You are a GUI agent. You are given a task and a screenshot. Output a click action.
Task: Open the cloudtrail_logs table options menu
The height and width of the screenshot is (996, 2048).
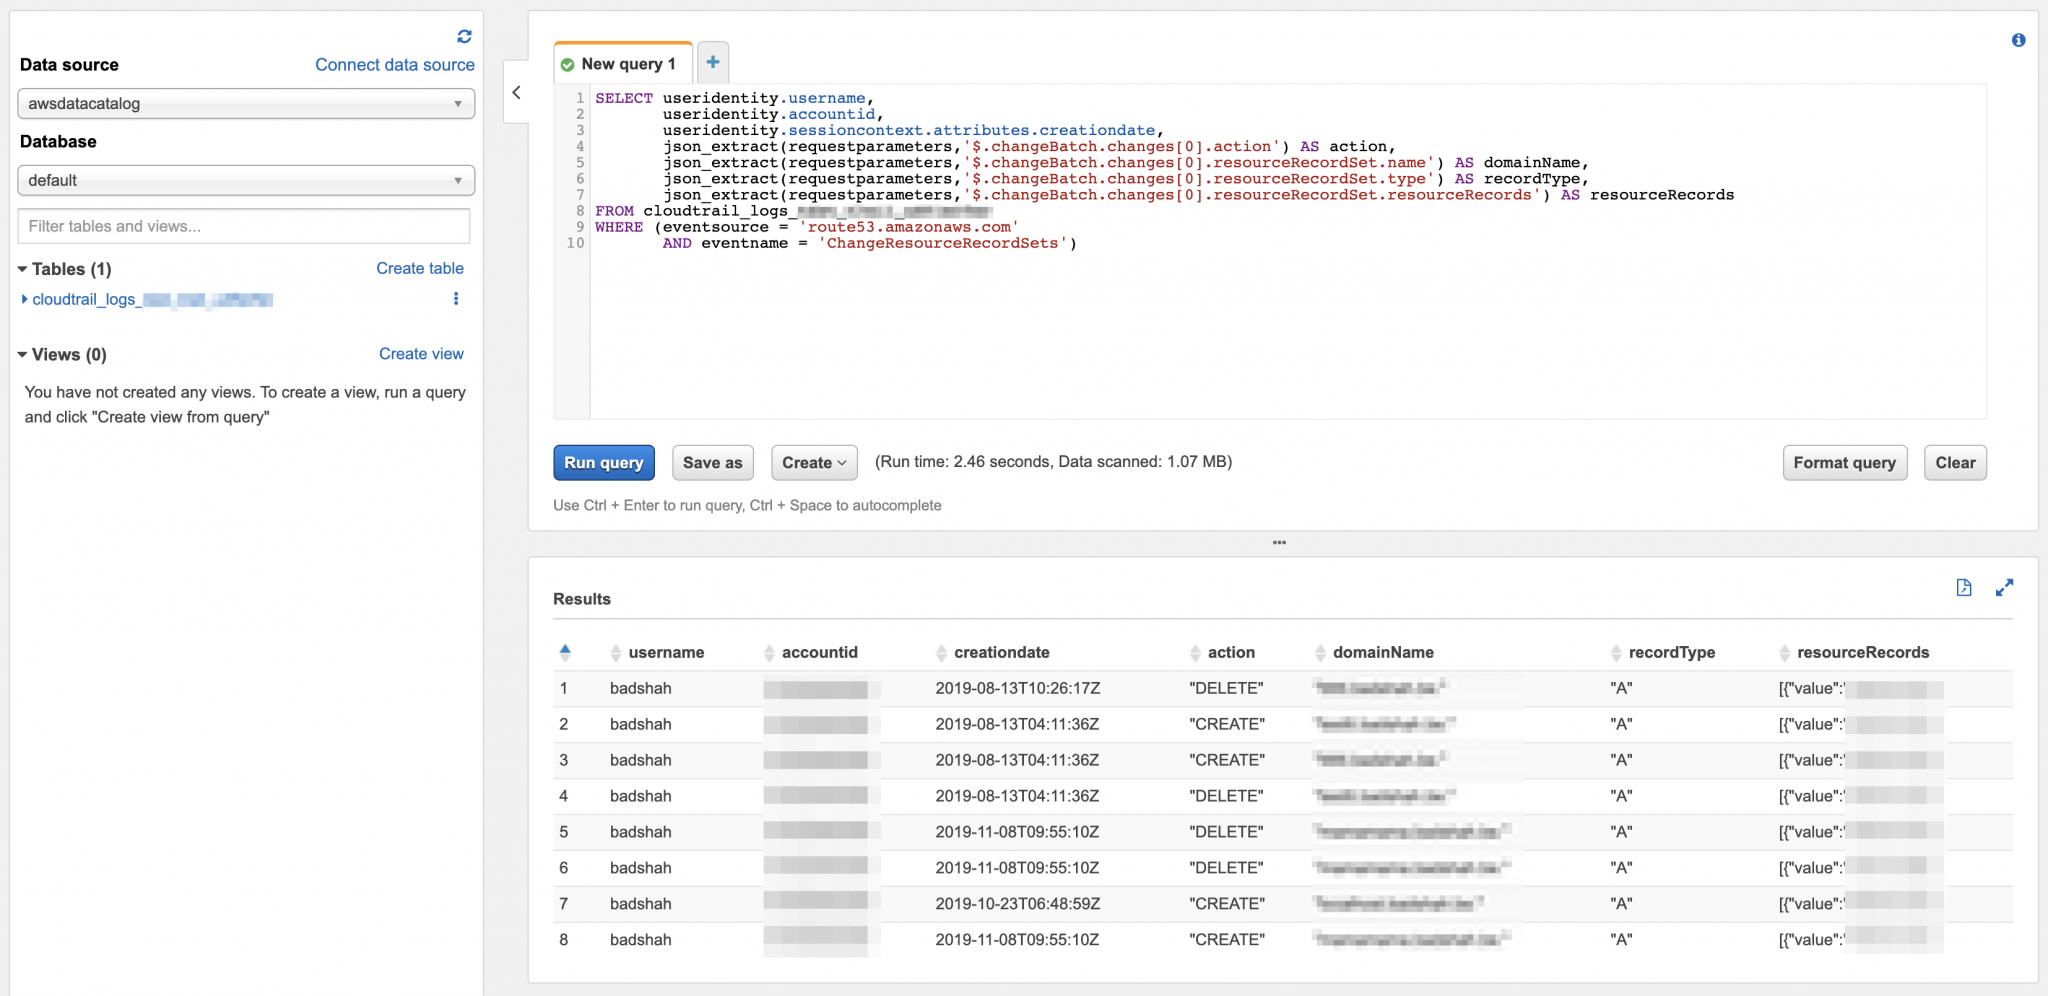pyautogui.click(x=456, y=299)
